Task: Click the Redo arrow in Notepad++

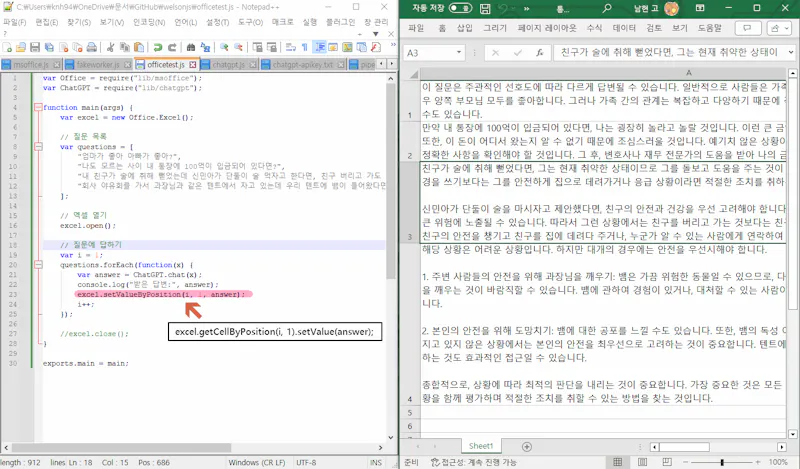Action: pos(172,47)
